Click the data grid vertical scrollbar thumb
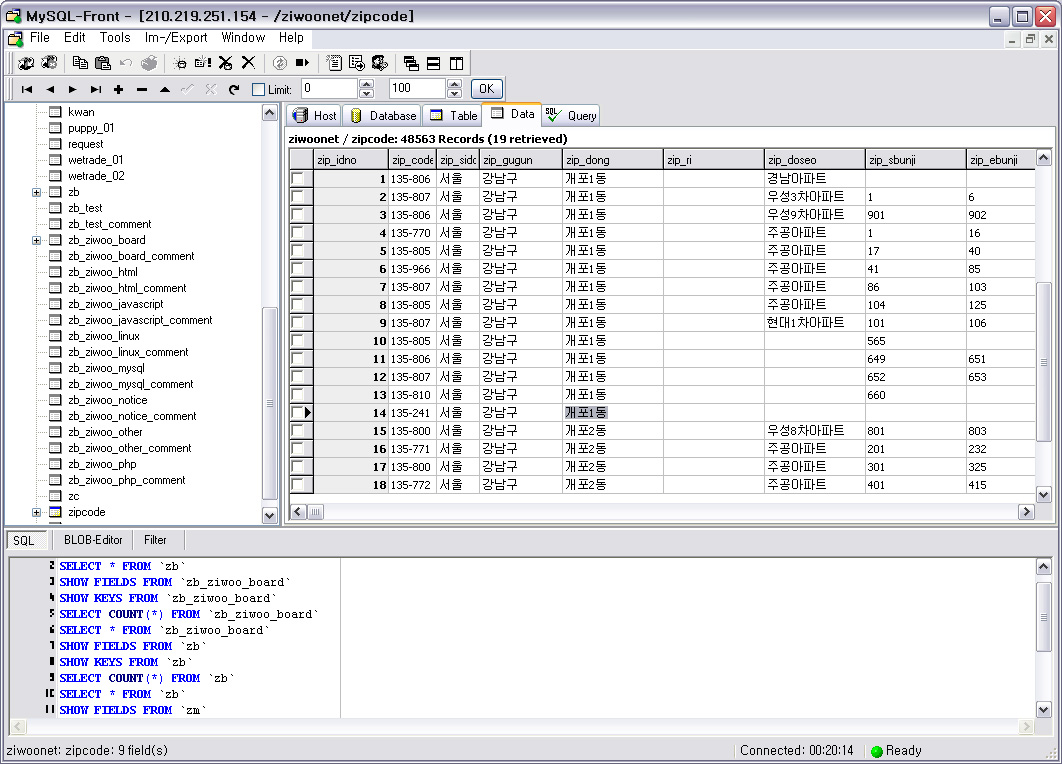Screen dimensions: 1062x764 pyautogui.click(x=1044, y=362)
